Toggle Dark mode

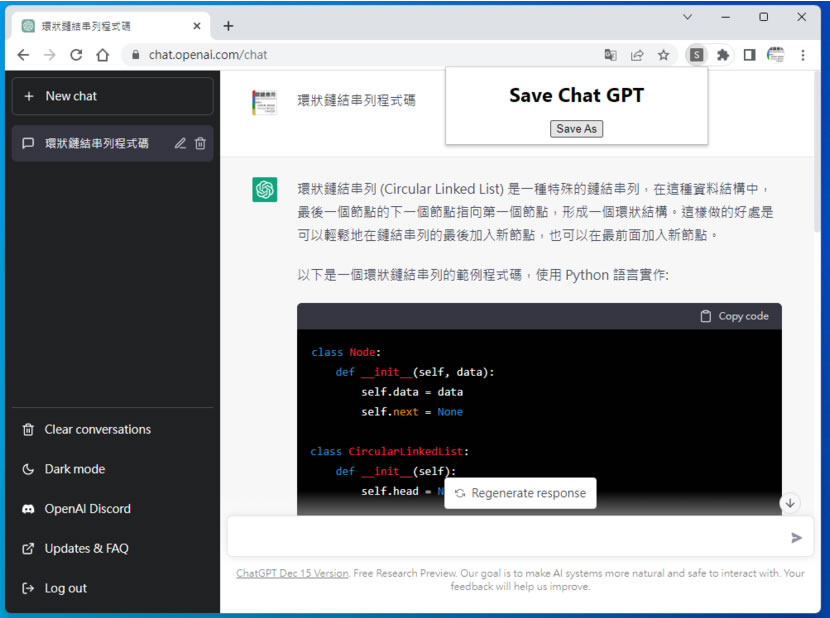point(113,469)
